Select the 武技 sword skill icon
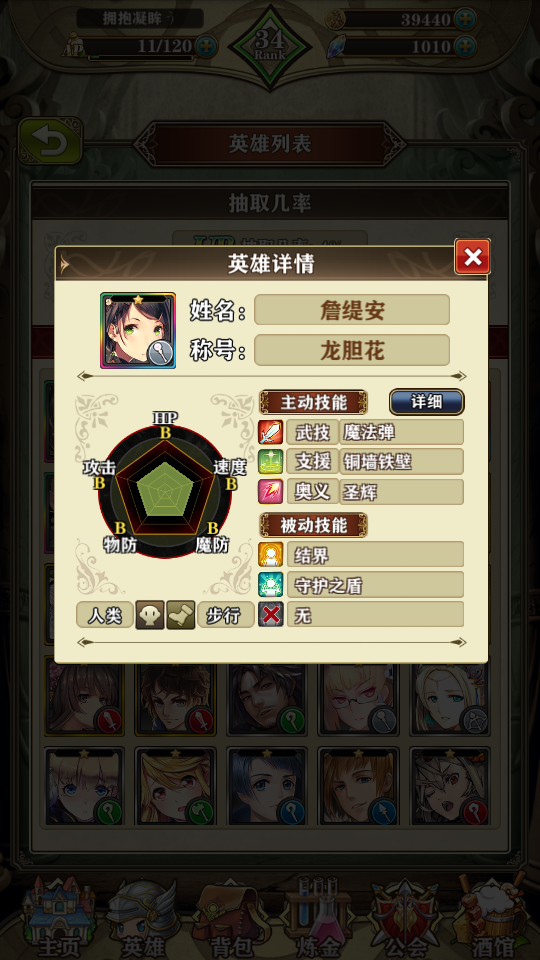 (x=271, y=432)
